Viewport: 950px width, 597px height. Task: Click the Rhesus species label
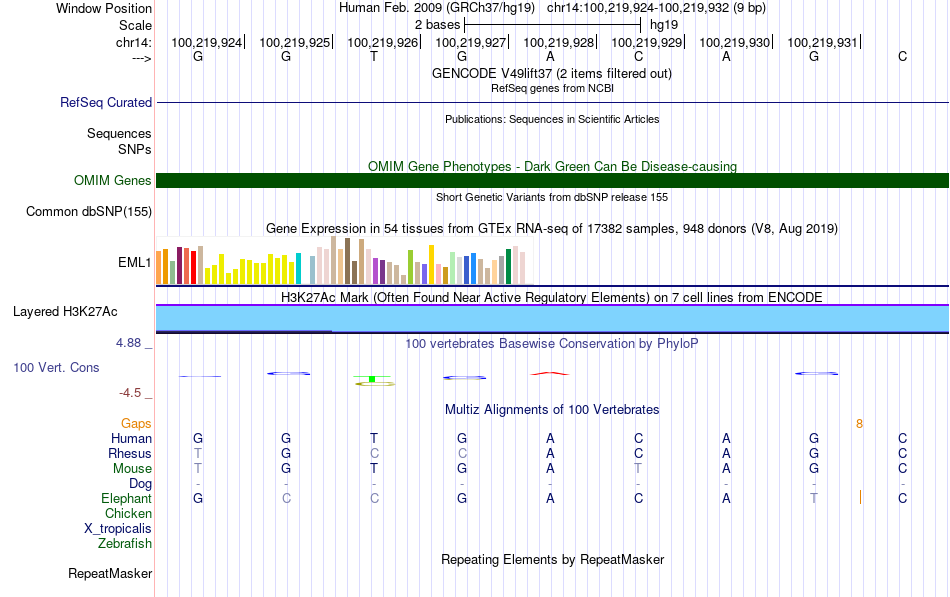[x=130, y=453]
